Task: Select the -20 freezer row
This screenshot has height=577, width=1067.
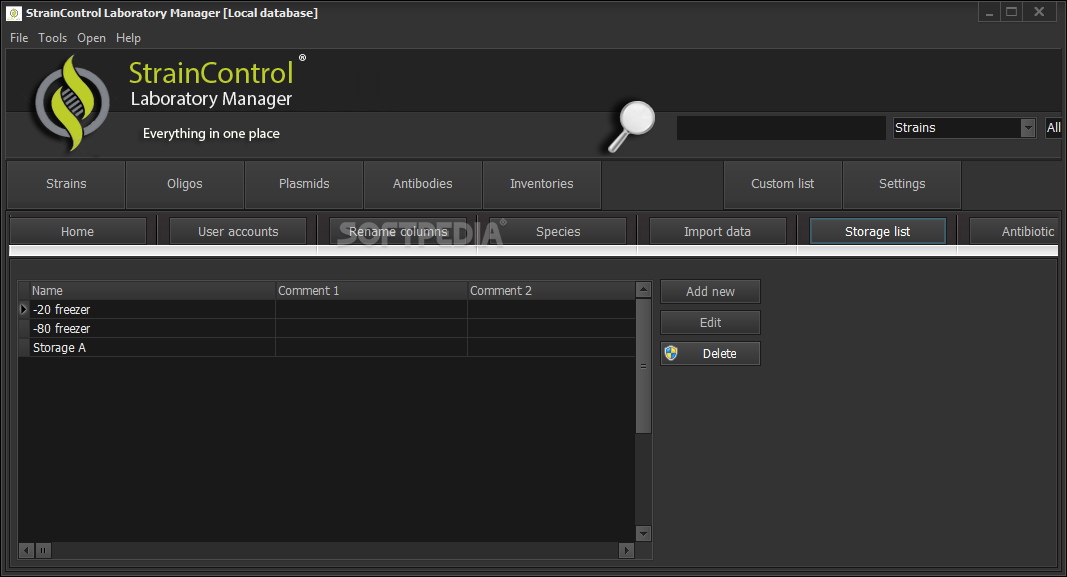Action: (x=327, y=310)
